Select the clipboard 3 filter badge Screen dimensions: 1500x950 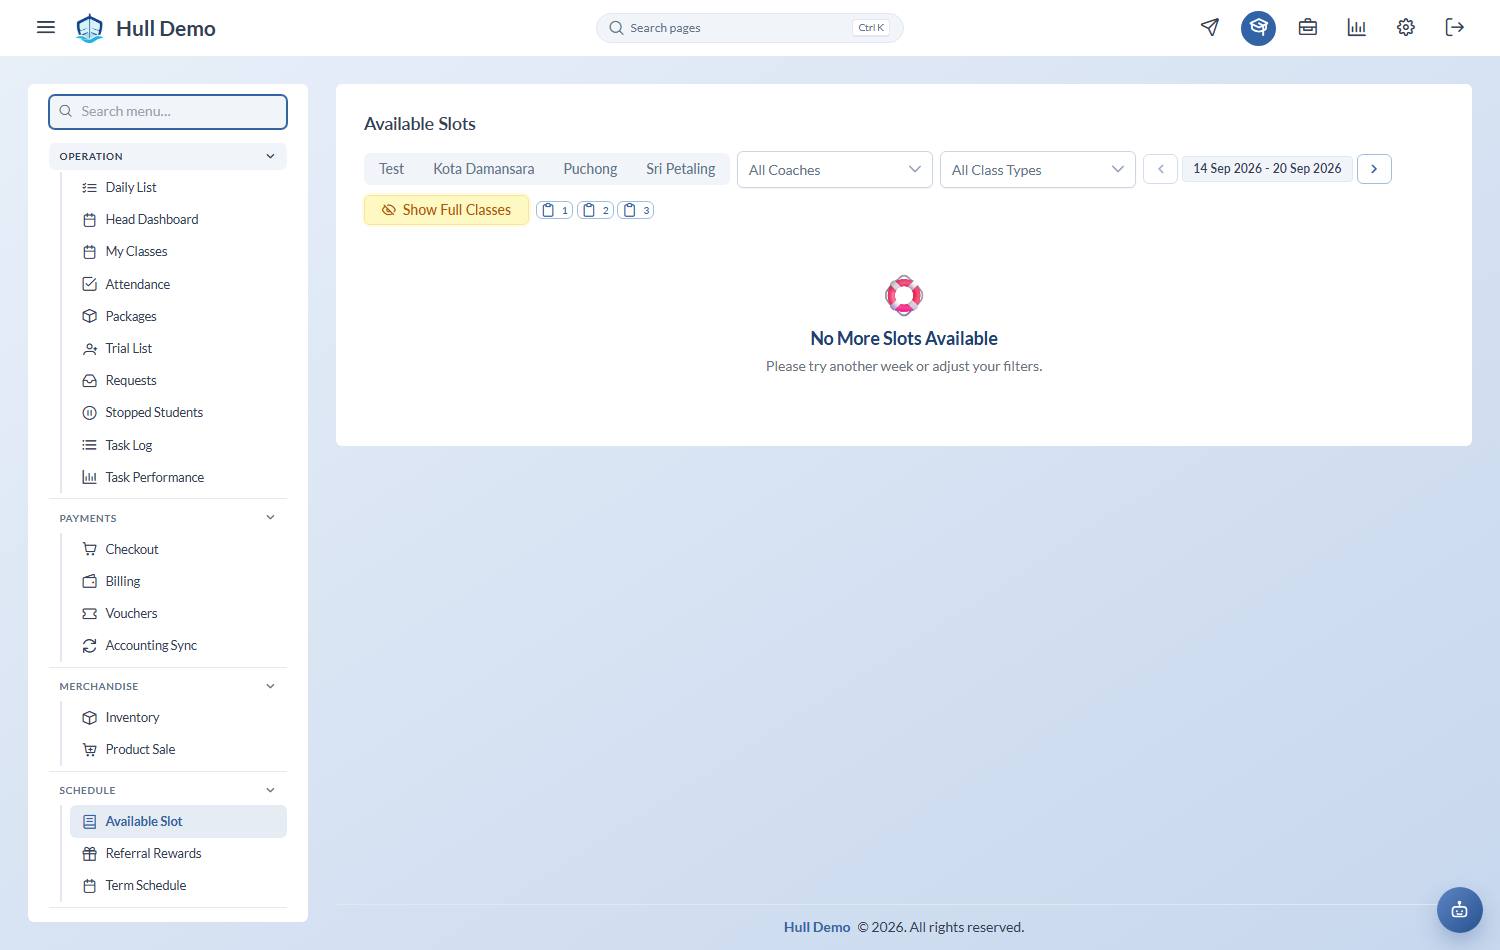(636, 210)
